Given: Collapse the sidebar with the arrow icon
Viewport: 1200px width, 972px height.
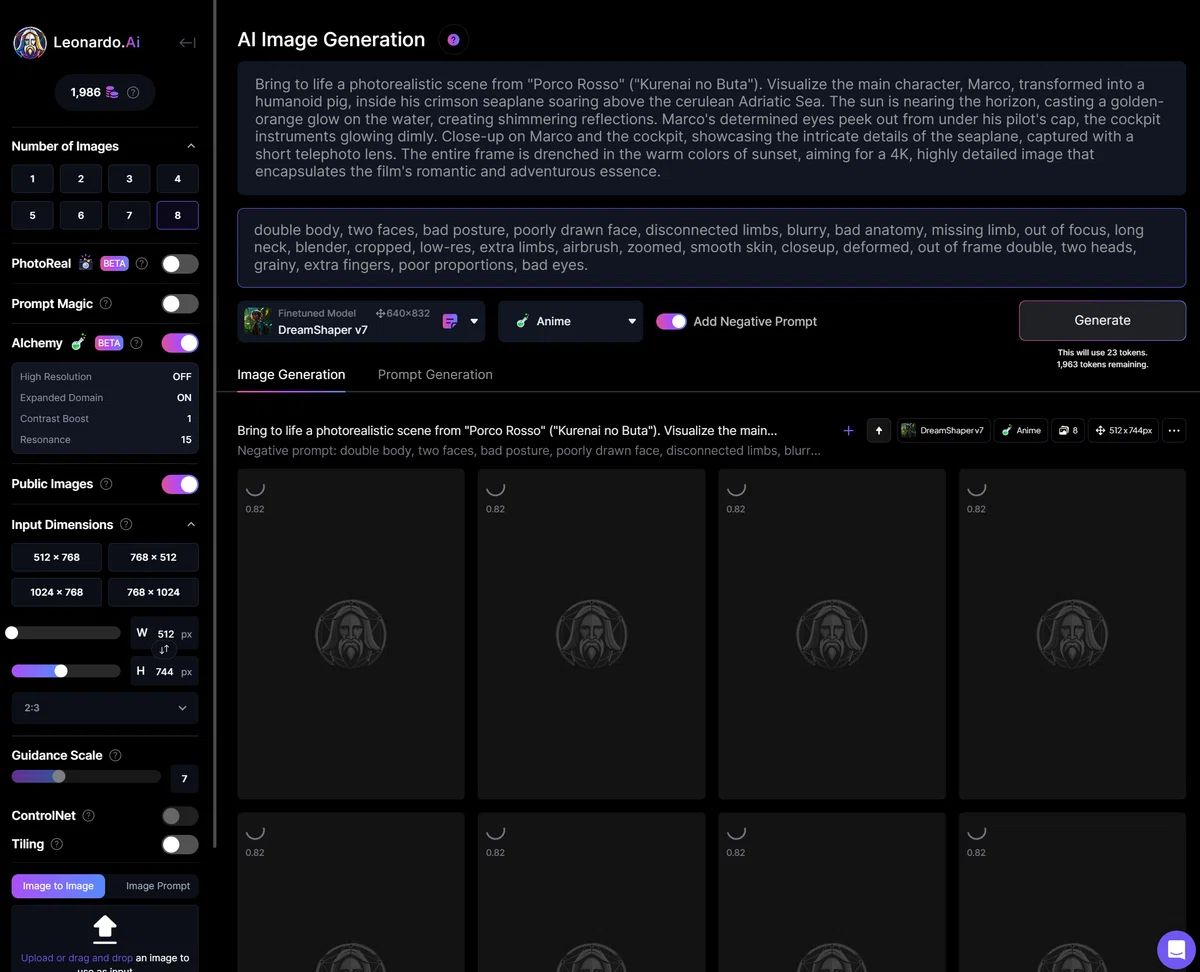Looking at the screenshot, I should coord(187,43).
